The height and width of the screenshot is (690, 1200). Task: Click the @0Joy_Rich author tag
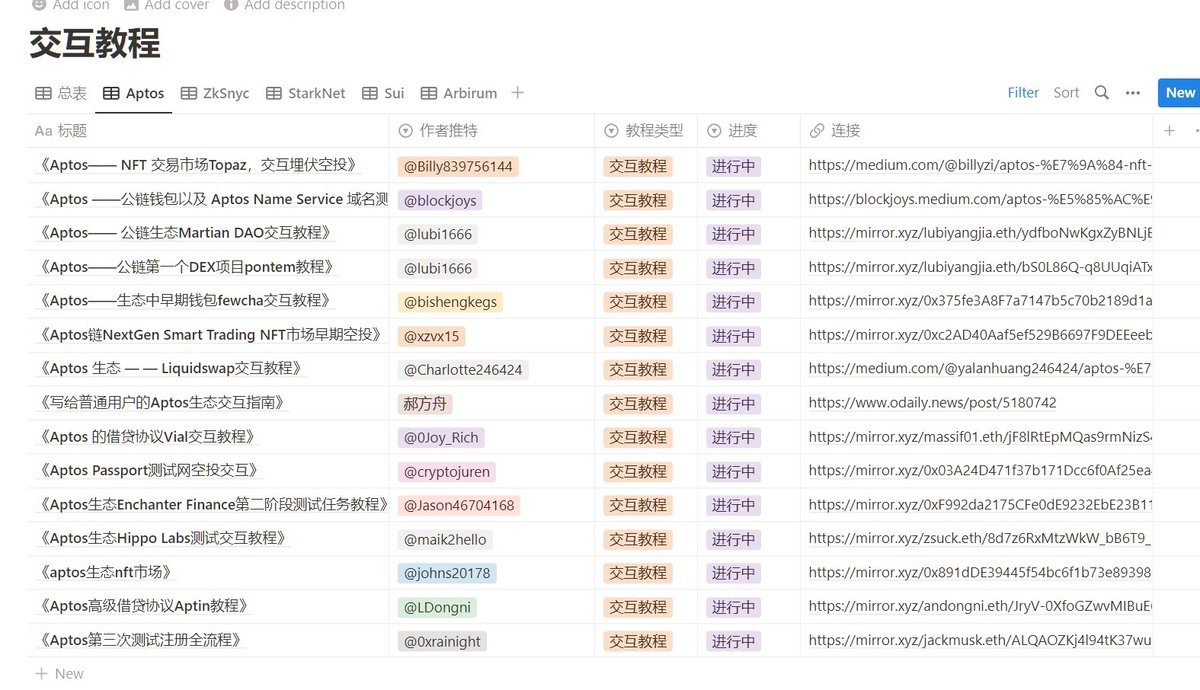441,437
